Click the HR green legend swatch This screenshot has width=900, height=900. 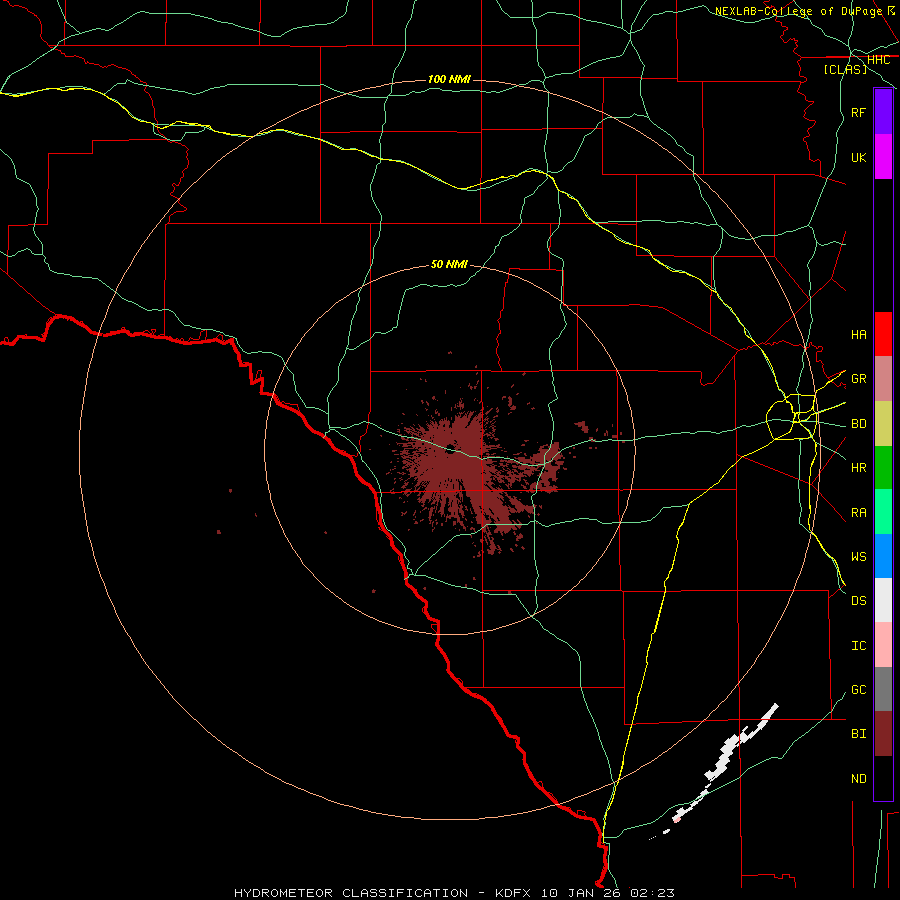click(883, 467)
